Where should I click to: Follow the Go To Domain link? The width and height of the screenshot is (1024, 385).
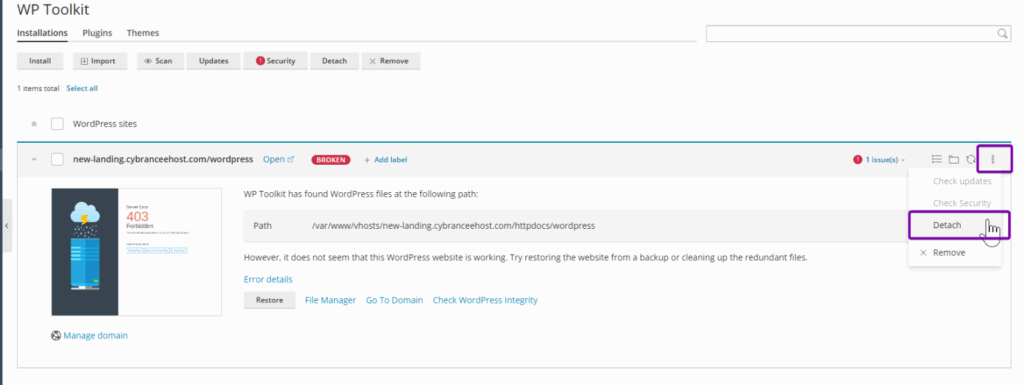pos(394,300)
